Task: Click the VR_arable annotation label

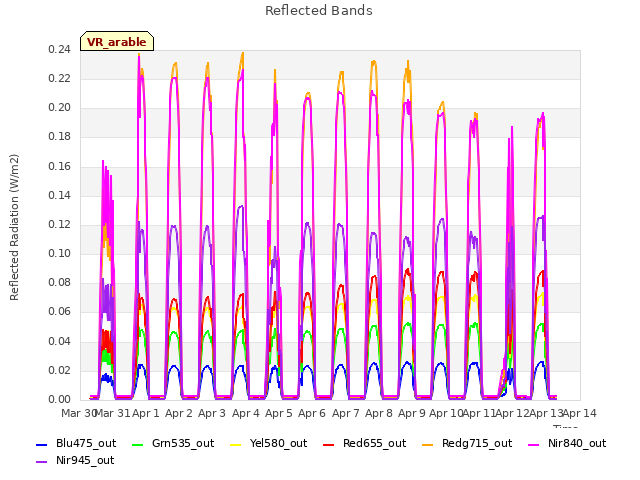Action: point(117,42)
